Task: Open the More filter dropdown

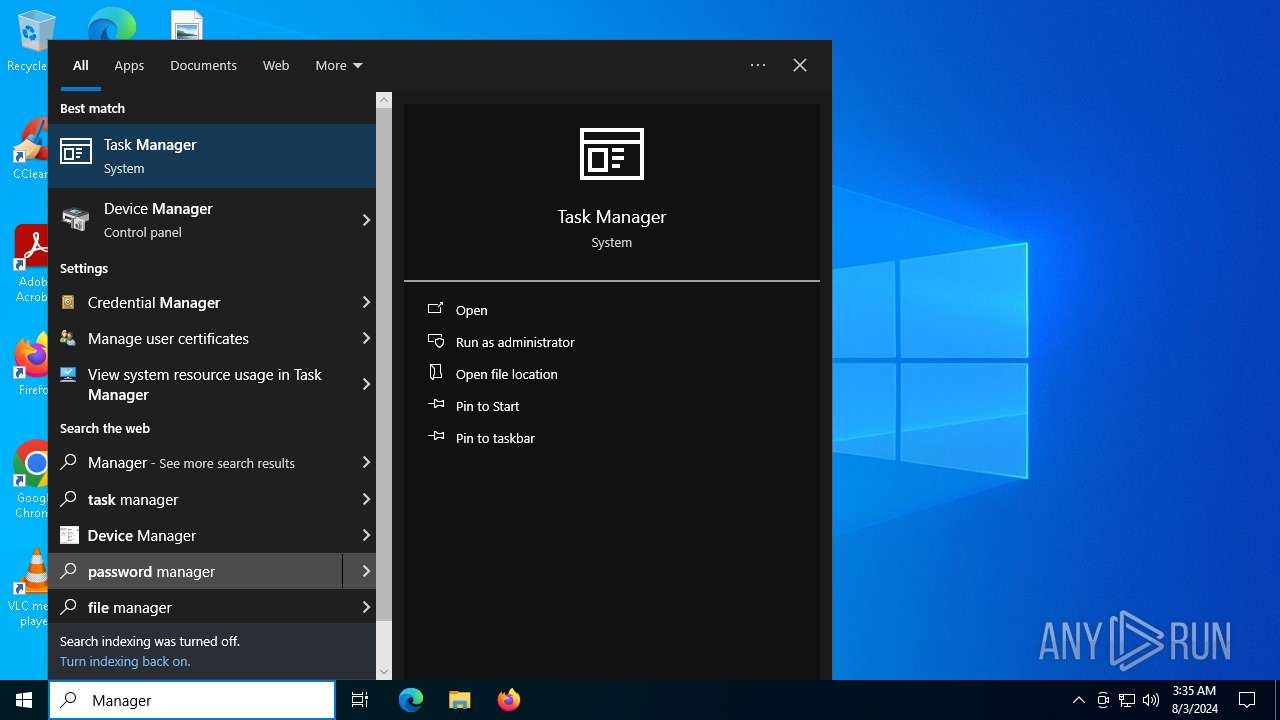Action: [x=339, y=65]
